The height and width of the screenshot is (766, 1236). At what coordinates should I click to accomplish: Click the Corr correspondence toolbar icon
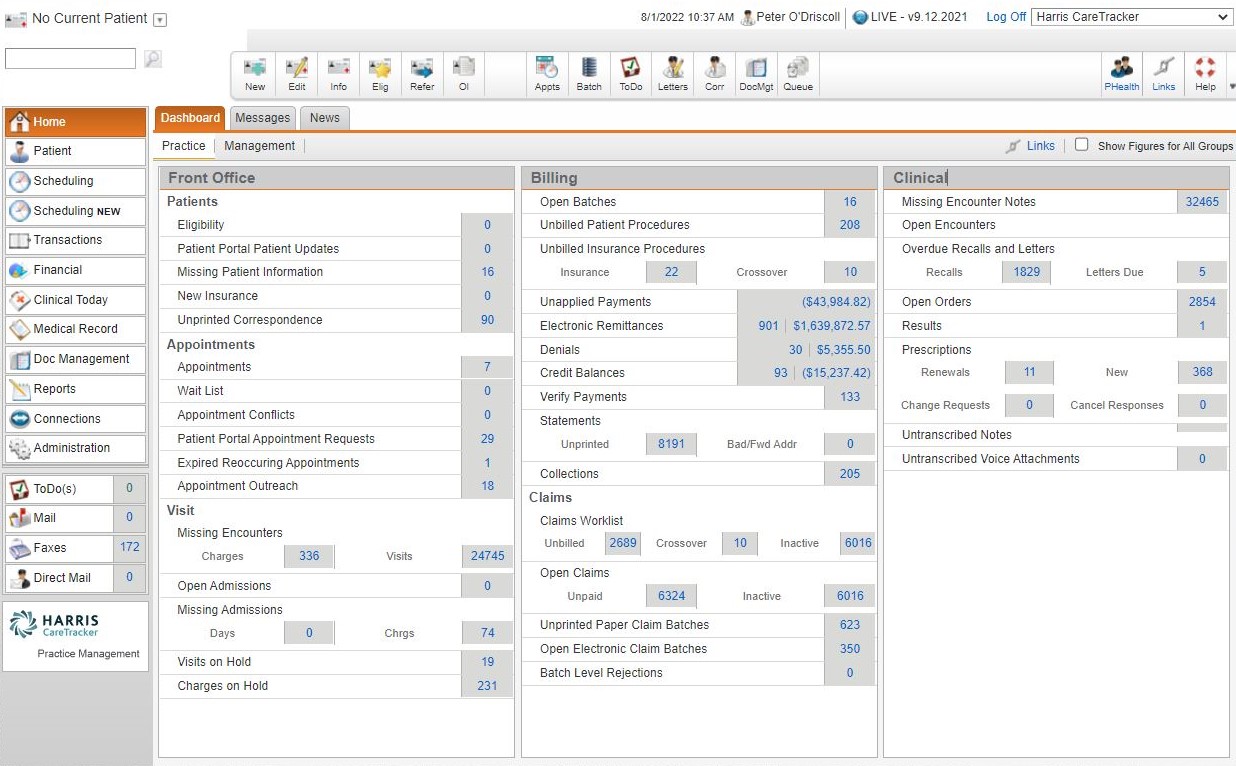point(715,74)
